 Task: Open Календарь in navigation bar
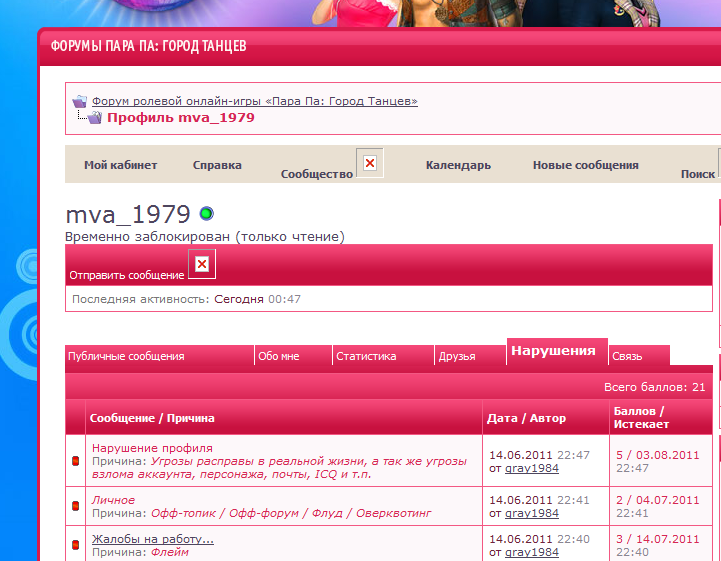click(x=458, y=165)
